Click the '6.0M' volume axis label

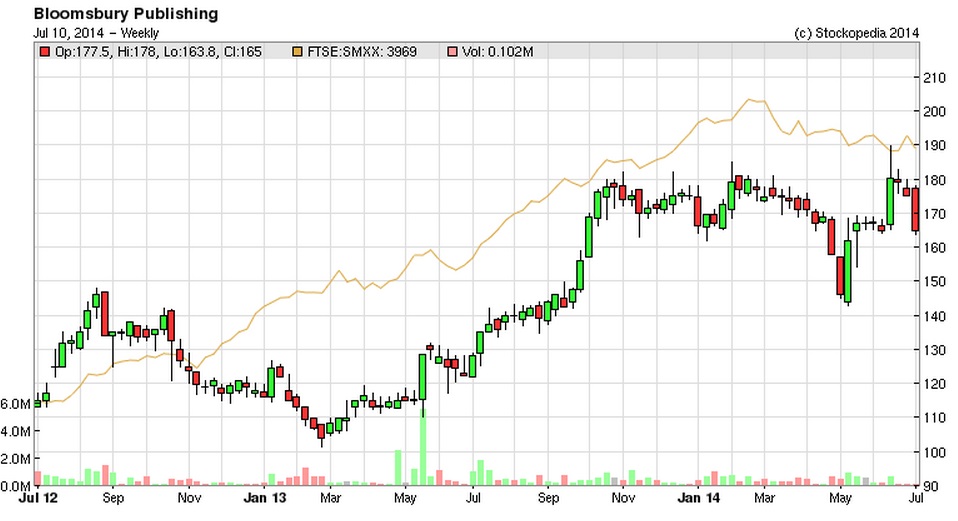pyautogui.click(x=15, y=404)
